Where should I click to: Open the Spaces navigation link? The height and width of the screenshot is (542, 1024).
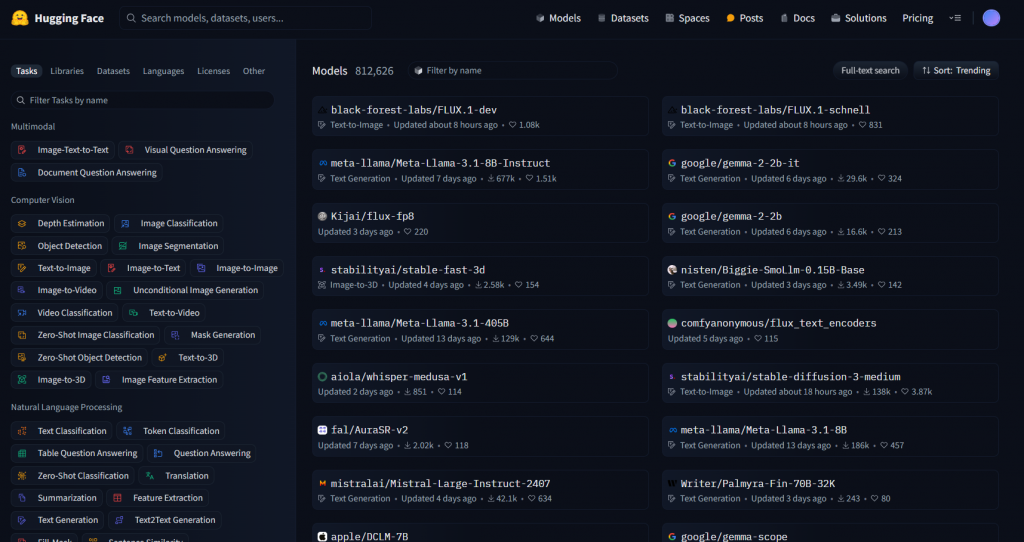click(687, 18)
